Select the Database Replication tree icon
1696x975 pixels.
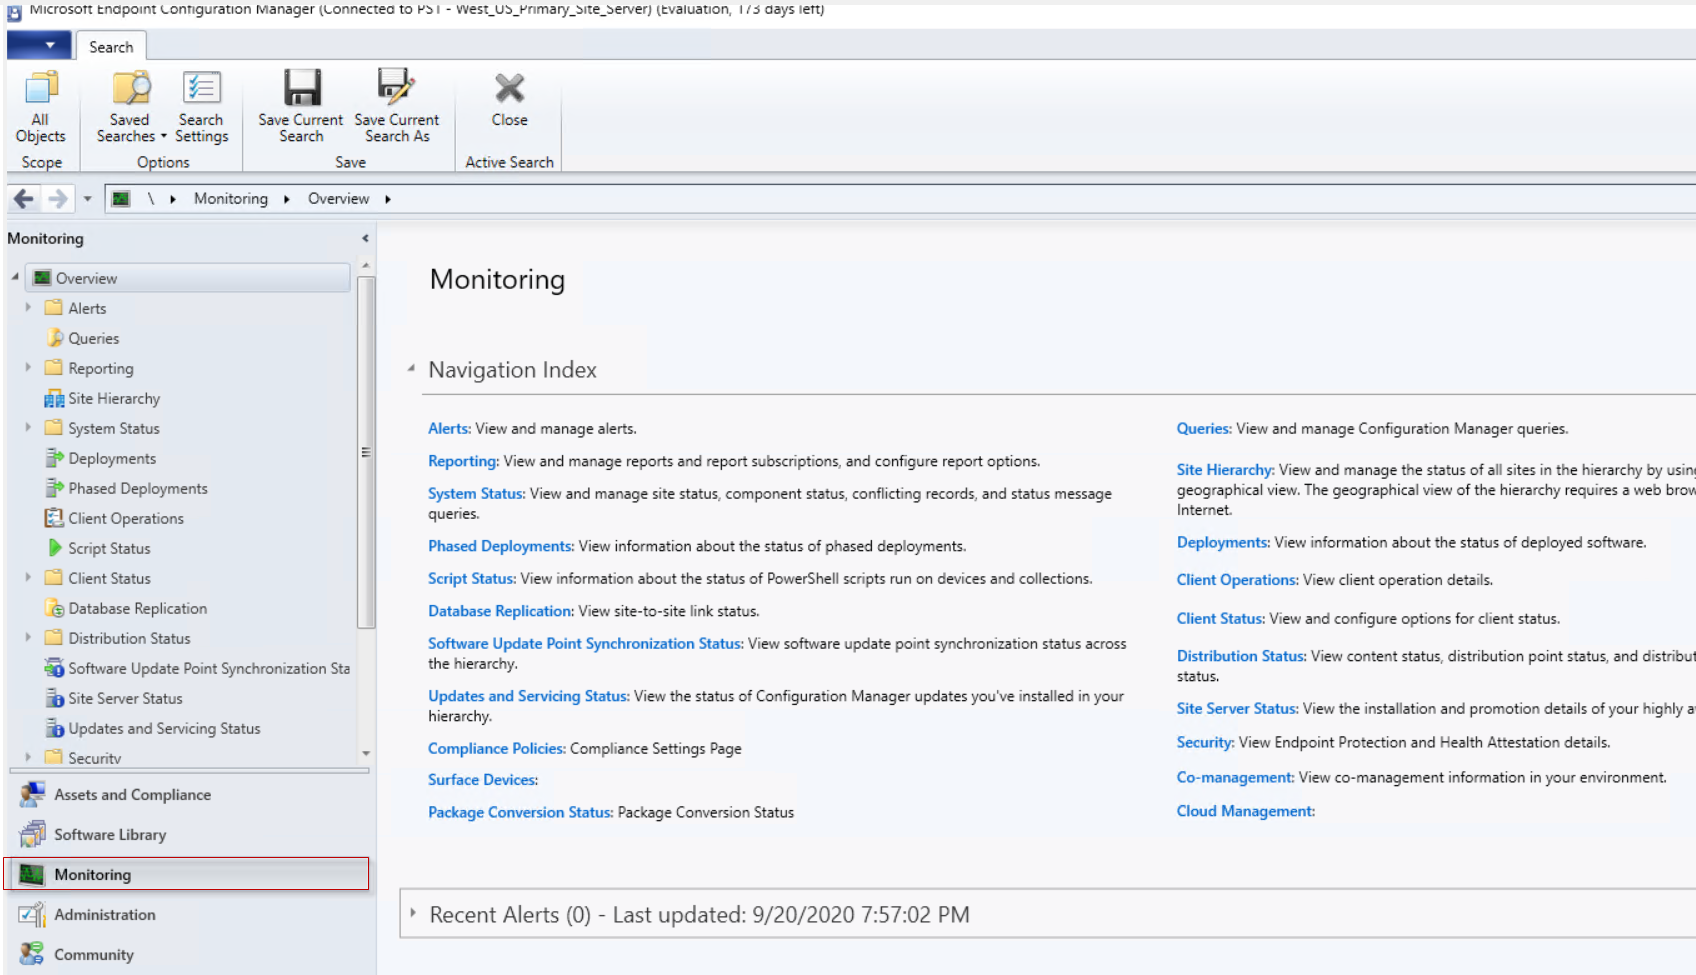point(55,608)
